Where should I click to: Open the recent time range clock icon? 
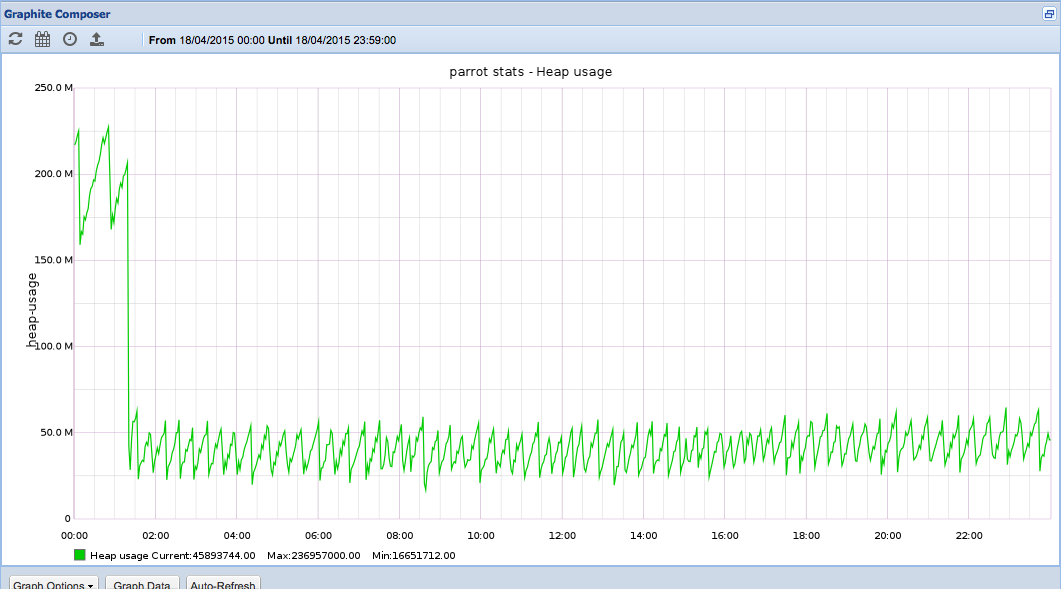click(x=70, y=39)
